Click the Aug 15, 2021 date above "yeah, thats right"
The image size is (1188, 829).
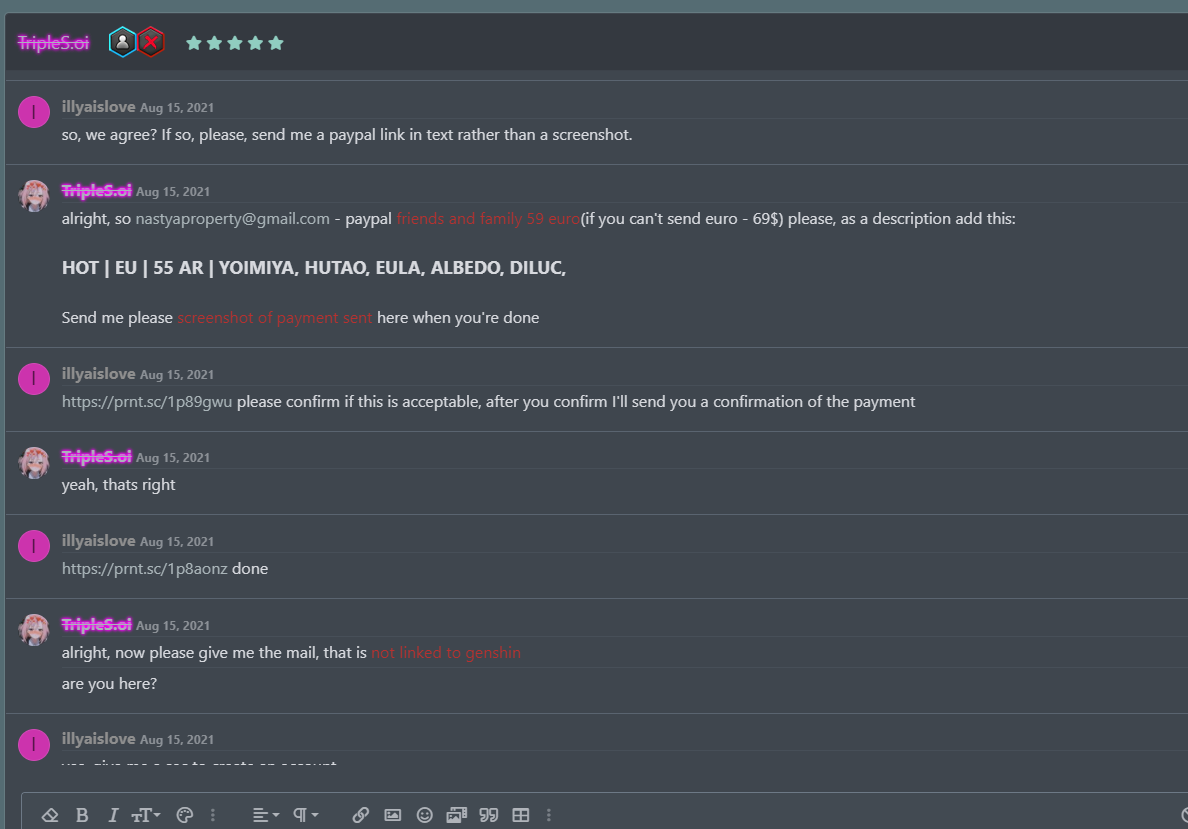coord(173,458)
